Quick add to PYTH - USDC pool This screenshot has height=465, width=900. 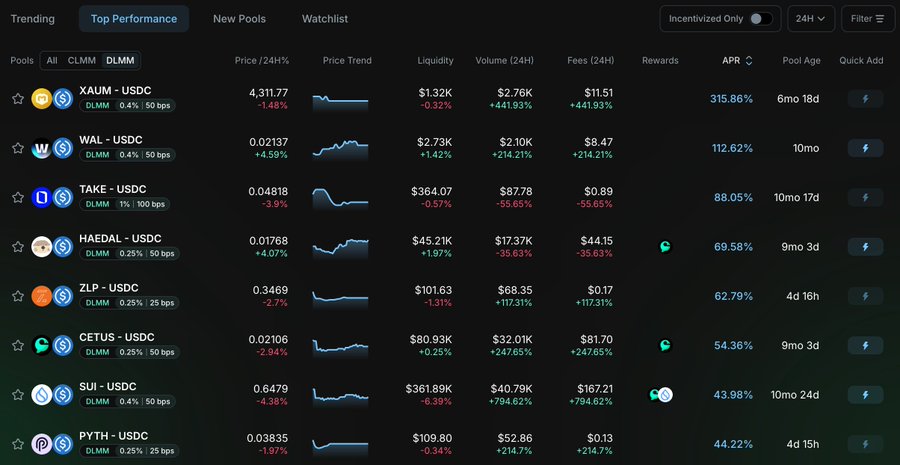click(x=866, y=444)
